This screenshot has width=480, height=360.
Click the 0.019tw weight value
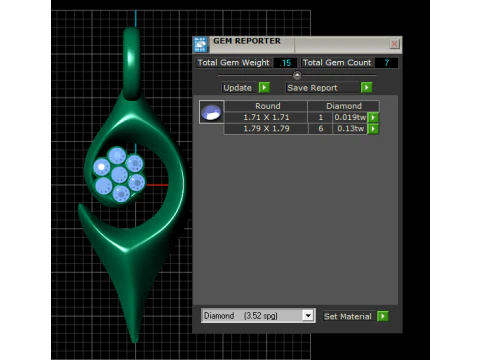coord(350,117)
